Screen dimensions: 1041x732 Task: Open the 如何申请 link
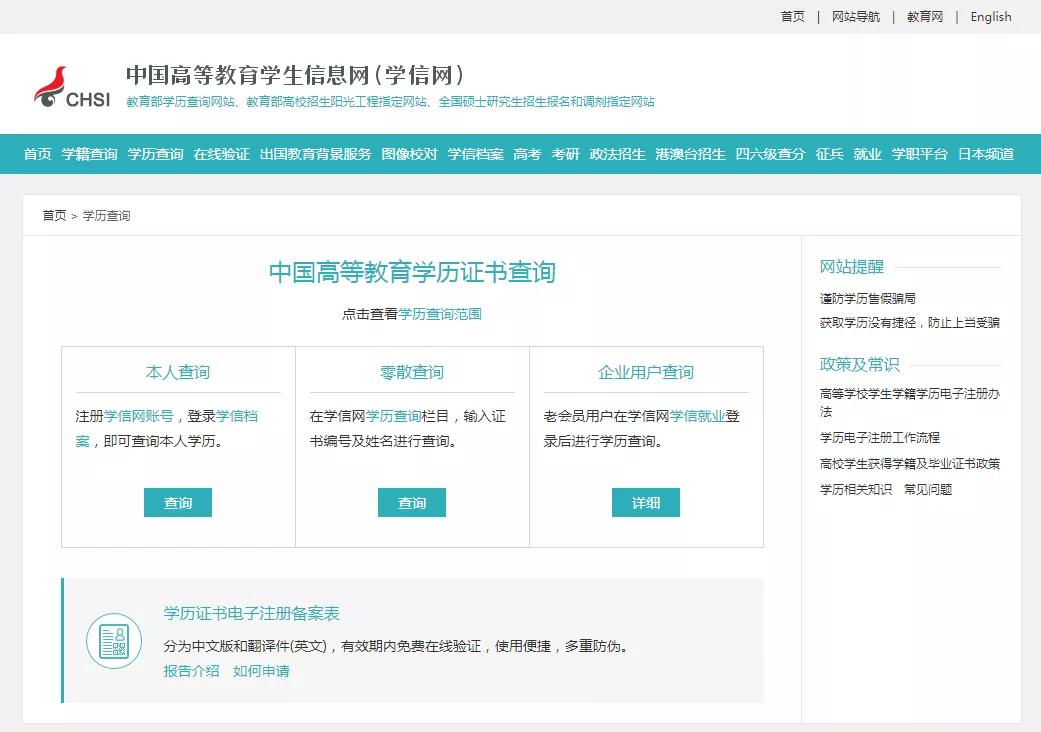coord(261,671)
